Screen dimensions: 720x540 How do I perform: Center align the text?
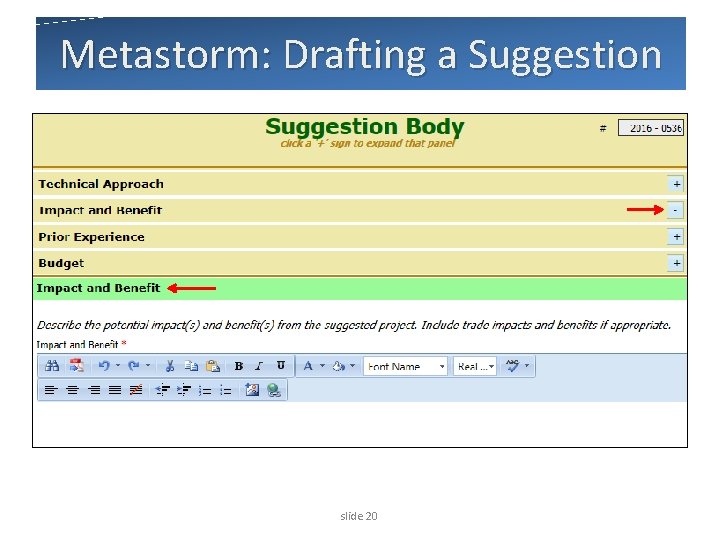coord(72,390)
